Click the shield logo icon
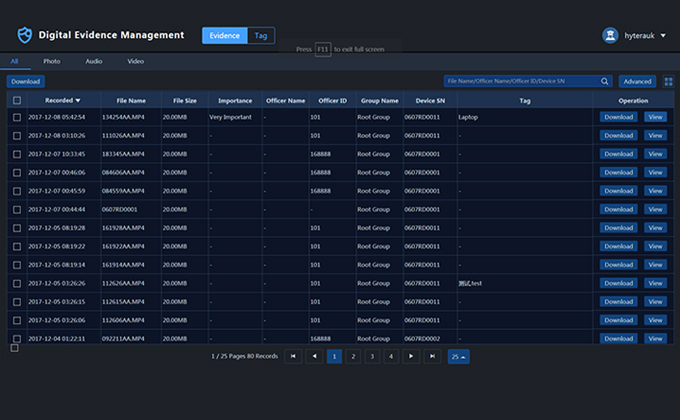The height and width of the screenshot is (420, 680). (25, 35)
